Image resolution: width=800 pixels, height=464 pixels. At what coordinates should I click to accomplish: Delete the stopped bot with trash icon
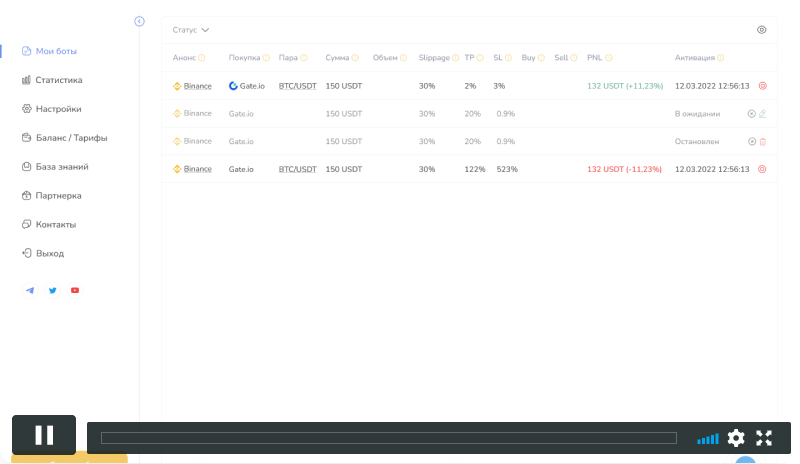763,142
